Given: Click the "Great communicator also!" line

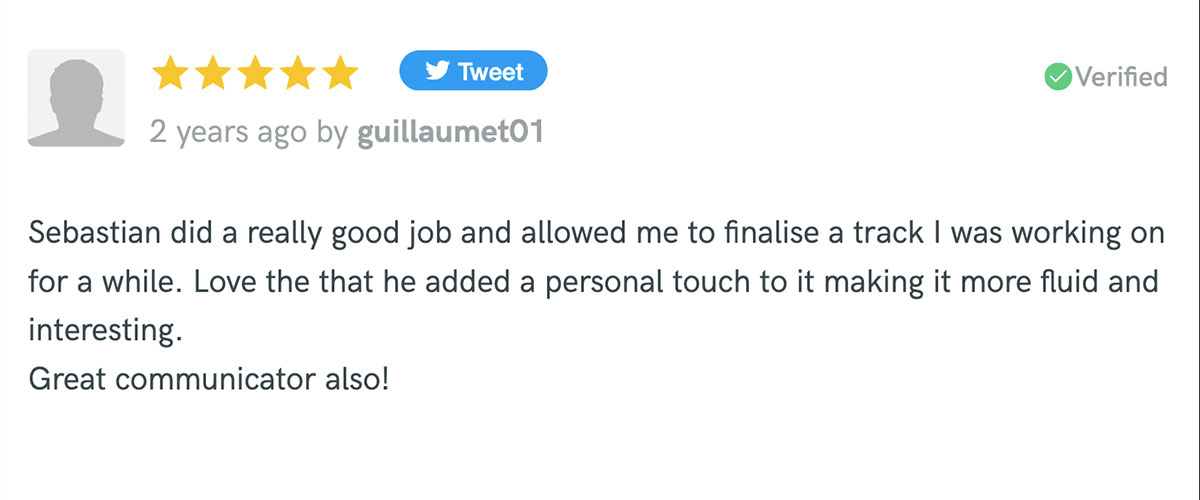Looking at the screenshot, I should (208, 381).
